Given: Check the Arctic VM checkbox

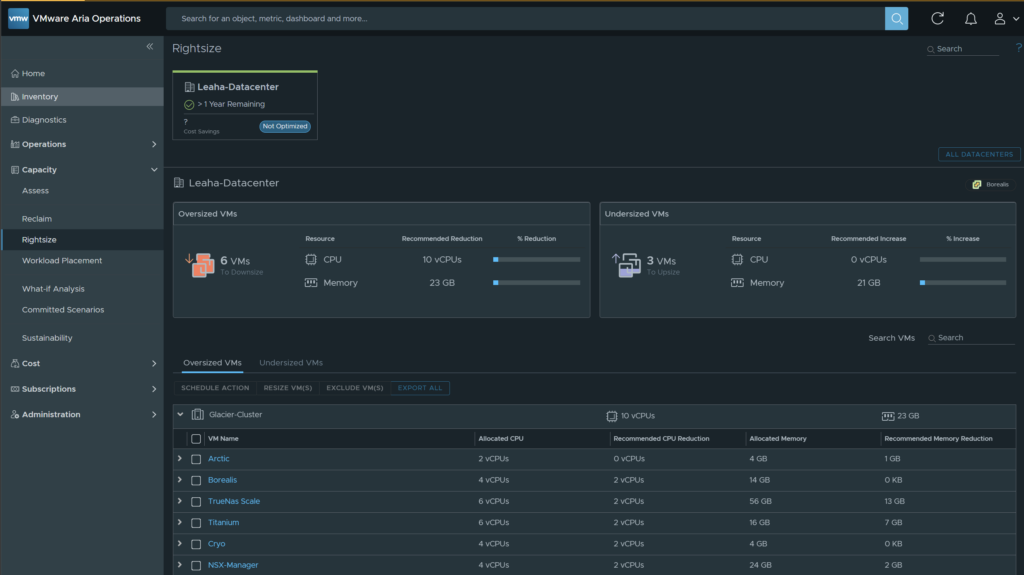Looking at the screenshot, I should tap(196, 459).
